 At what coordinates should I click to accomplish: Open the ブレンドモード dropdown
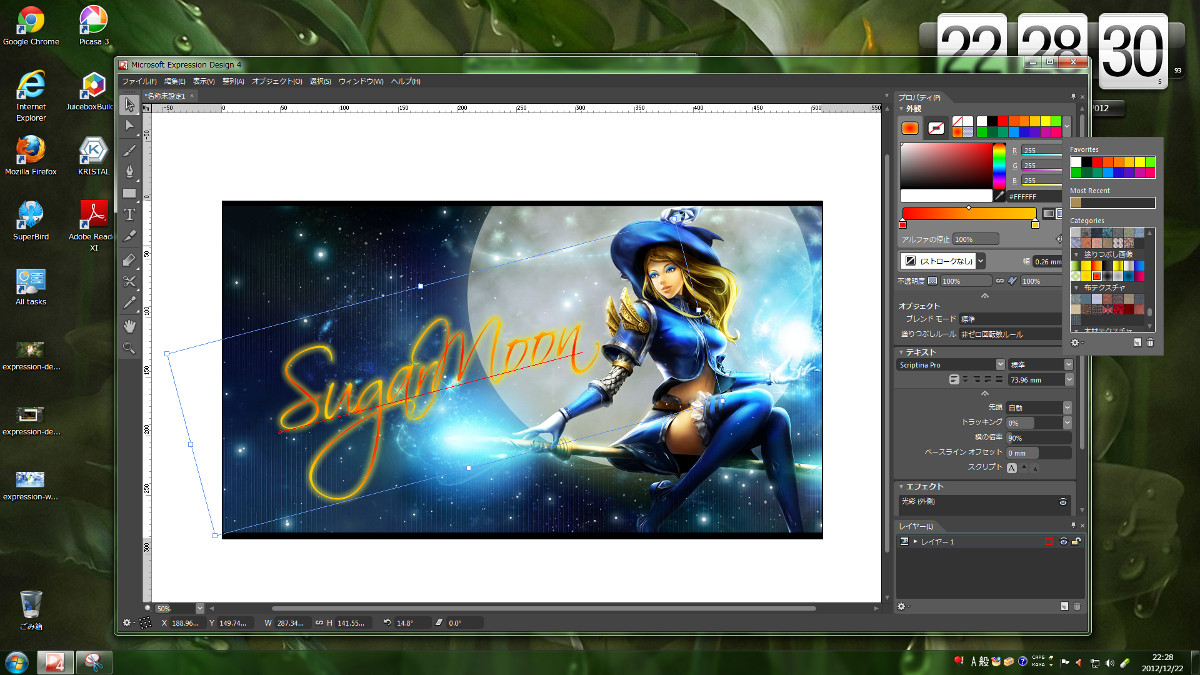click(1009, 318)
